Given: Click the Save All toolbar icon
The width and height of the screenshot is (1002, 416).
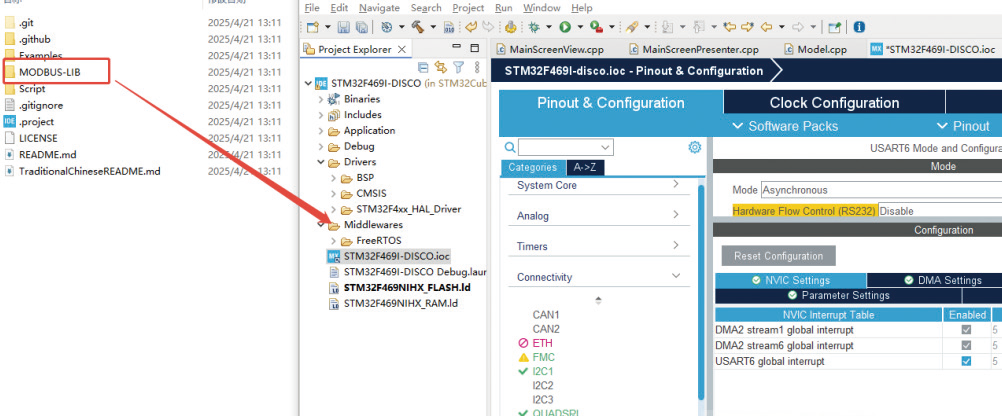Looking at the screenshot, I should [x=362, y=27].
